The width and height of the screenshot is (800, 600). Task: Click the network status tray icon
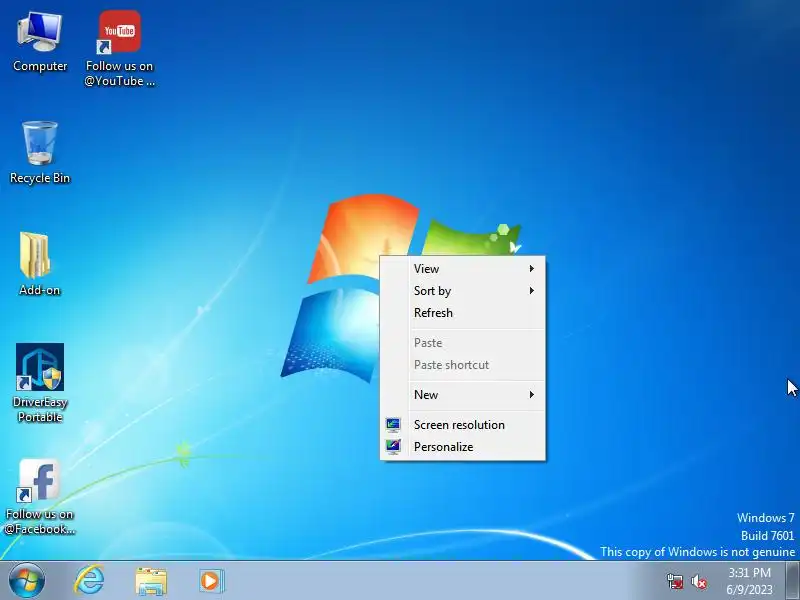point(675,581)
